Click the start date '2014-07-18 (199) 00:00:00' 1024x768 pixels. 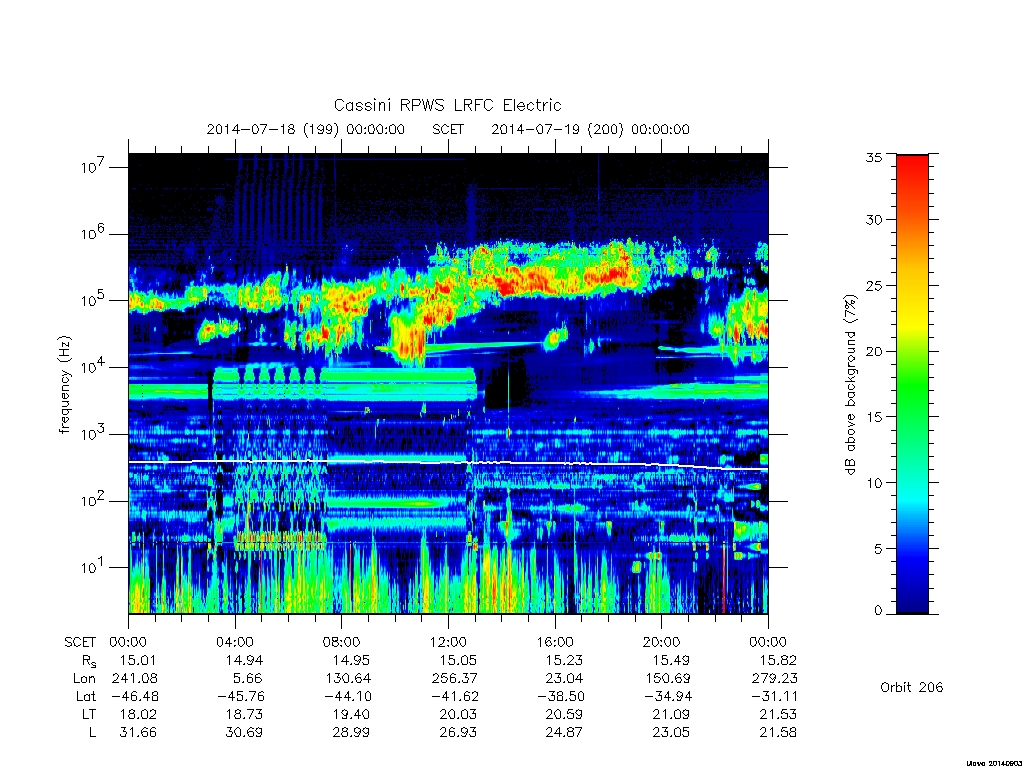(306, 129)
